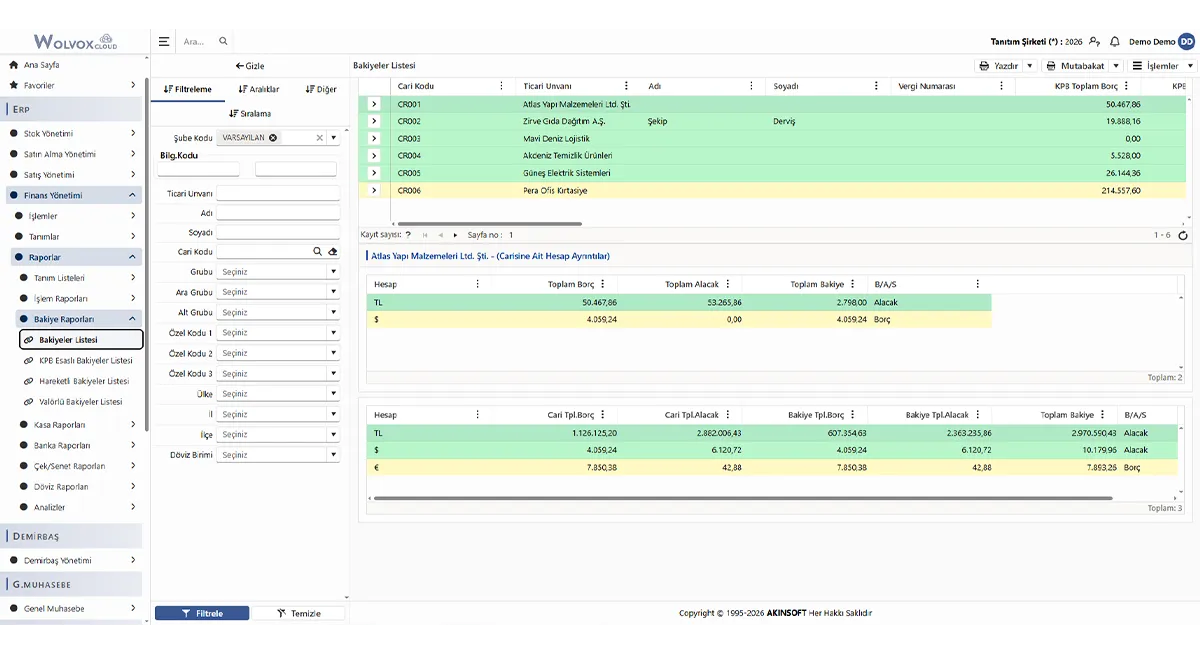
Task: Click the search magnifier icon in top bar
Action: [223, 42]
